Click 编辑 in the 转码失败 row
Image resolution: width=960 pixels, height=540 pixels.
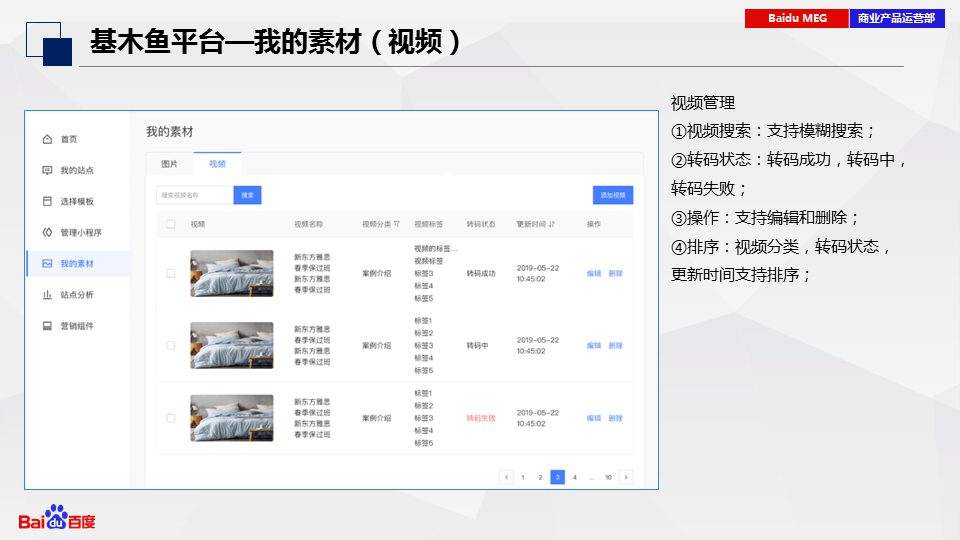tap(594, 418)
